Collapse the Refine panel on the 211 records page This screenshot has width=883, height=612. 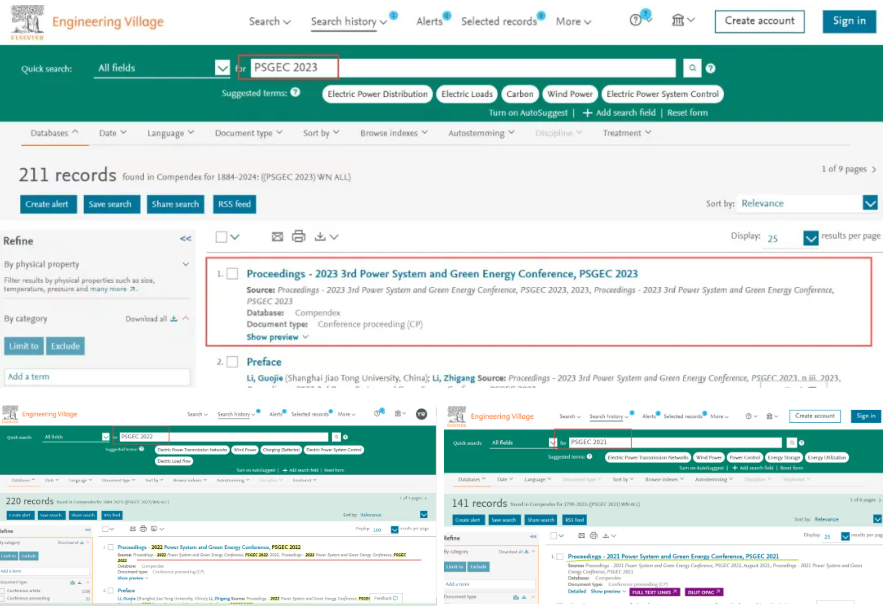pyautogui.click(x=185, y=240)
